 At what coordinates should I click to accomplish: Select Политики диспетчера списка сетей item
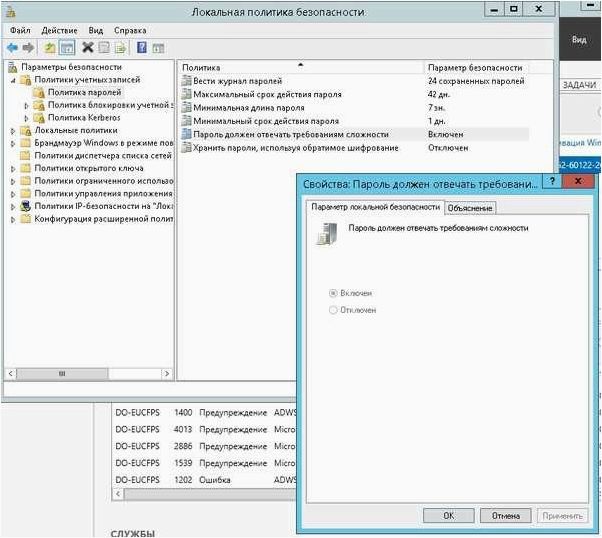103,156
